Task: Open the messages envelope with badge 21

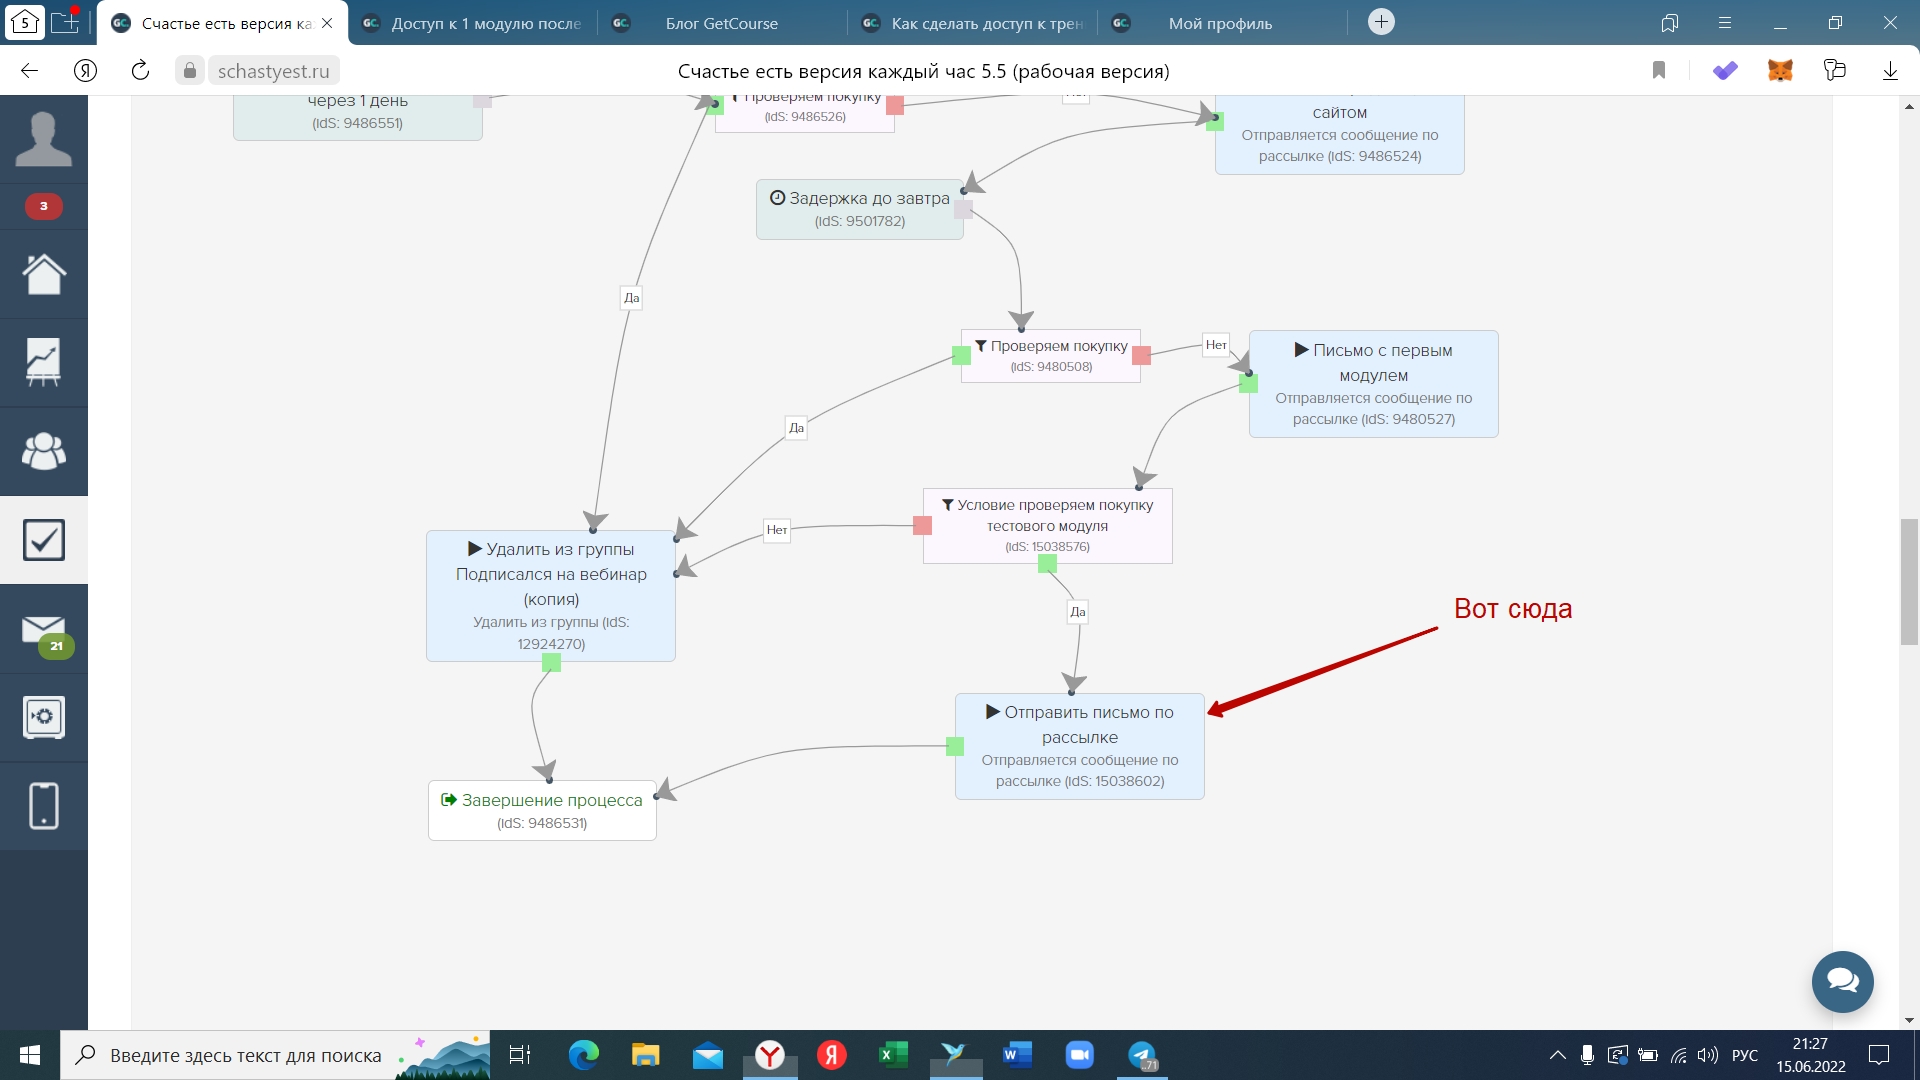Action: [43, 630]
